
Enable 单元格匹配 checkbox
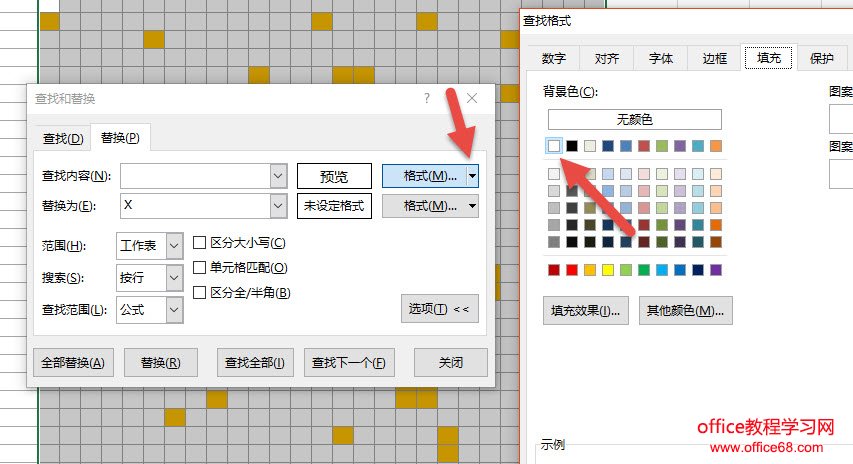(x=200, y=268)
